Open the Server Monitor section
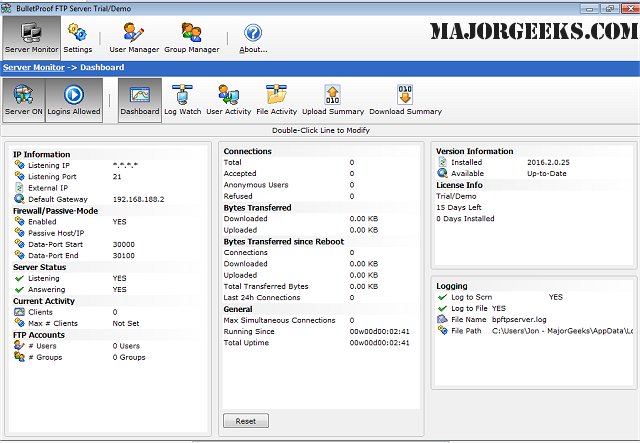 click(x=31, y=38)
